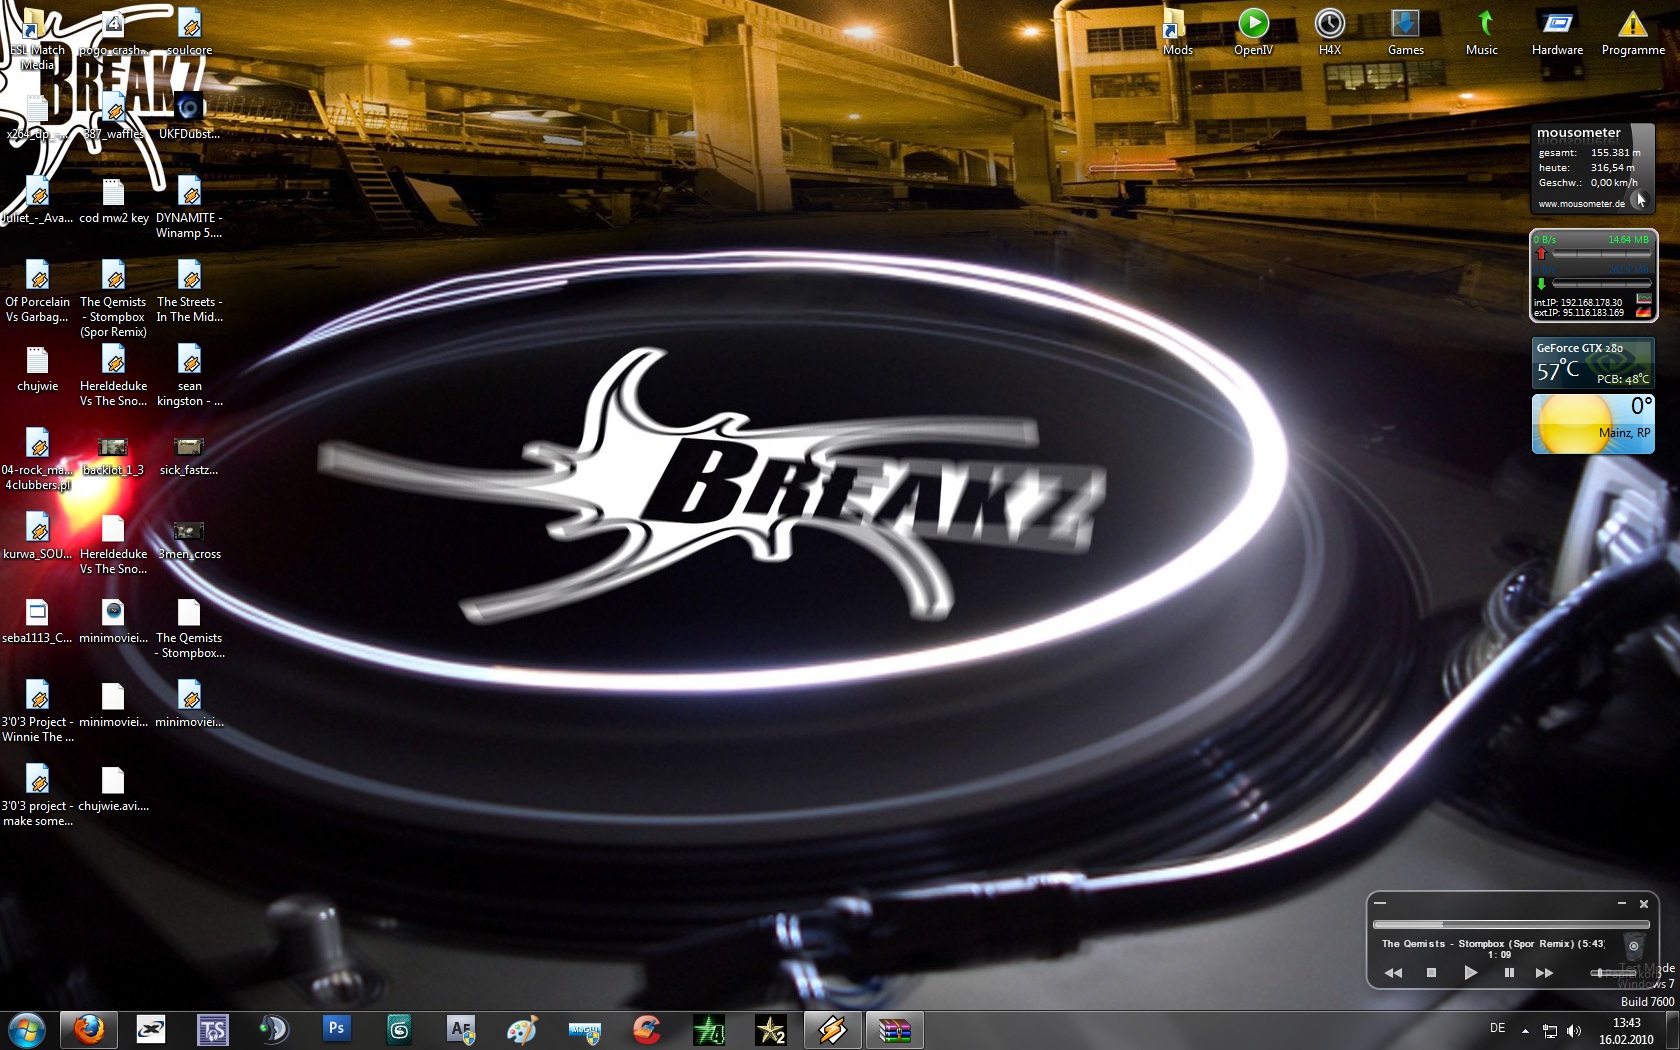
Task: Open the Hardware shortcut
Action: [x=1557, y=31]
